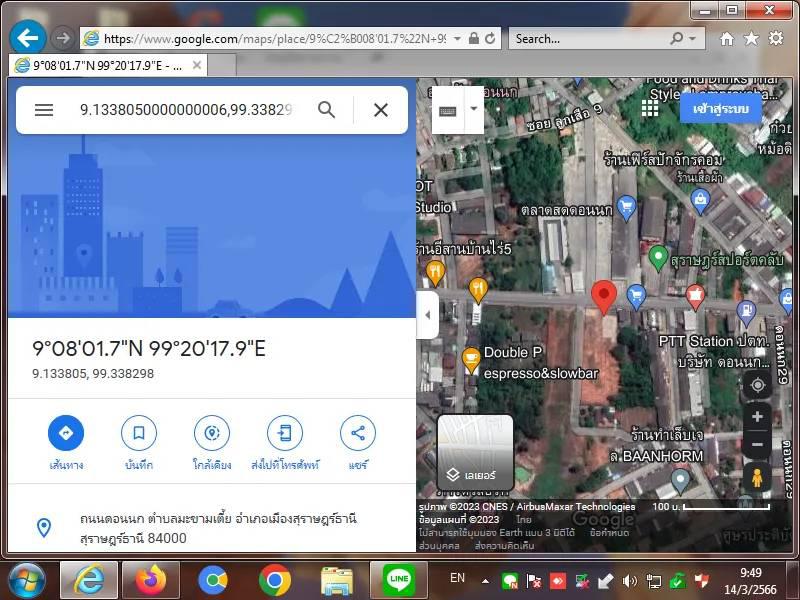
Task: Click the BAANHORM location marker
Action: click(680, 481)
